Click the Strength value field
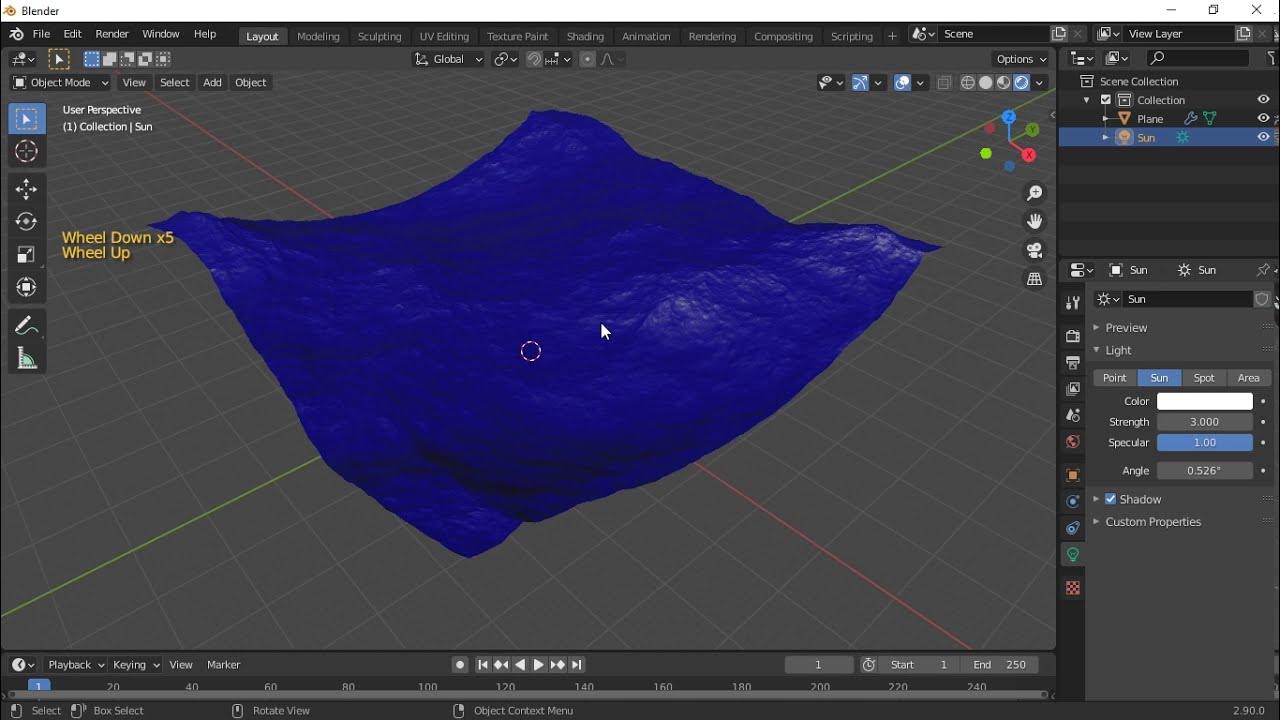Viewport: 1280px width, 720px height. (1204, 422)
